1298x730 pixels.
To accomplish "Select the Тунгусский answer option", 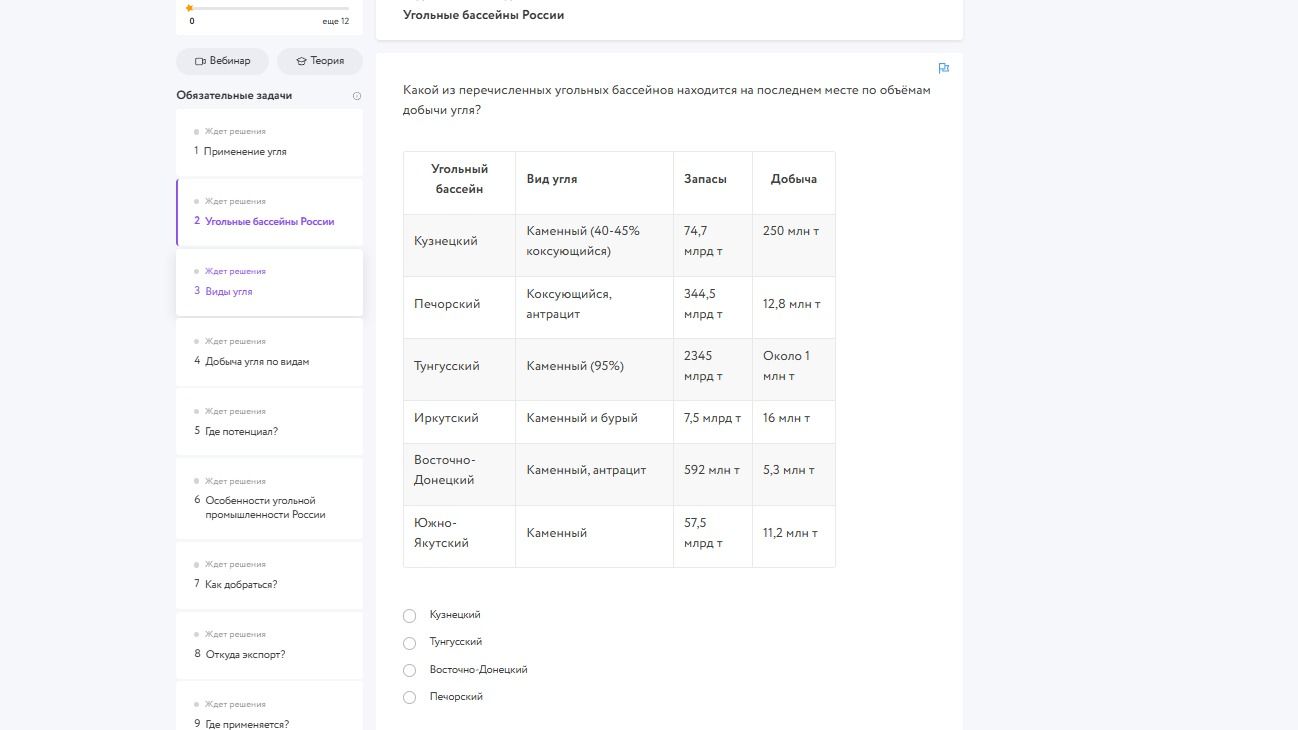I will pos(409,643).
